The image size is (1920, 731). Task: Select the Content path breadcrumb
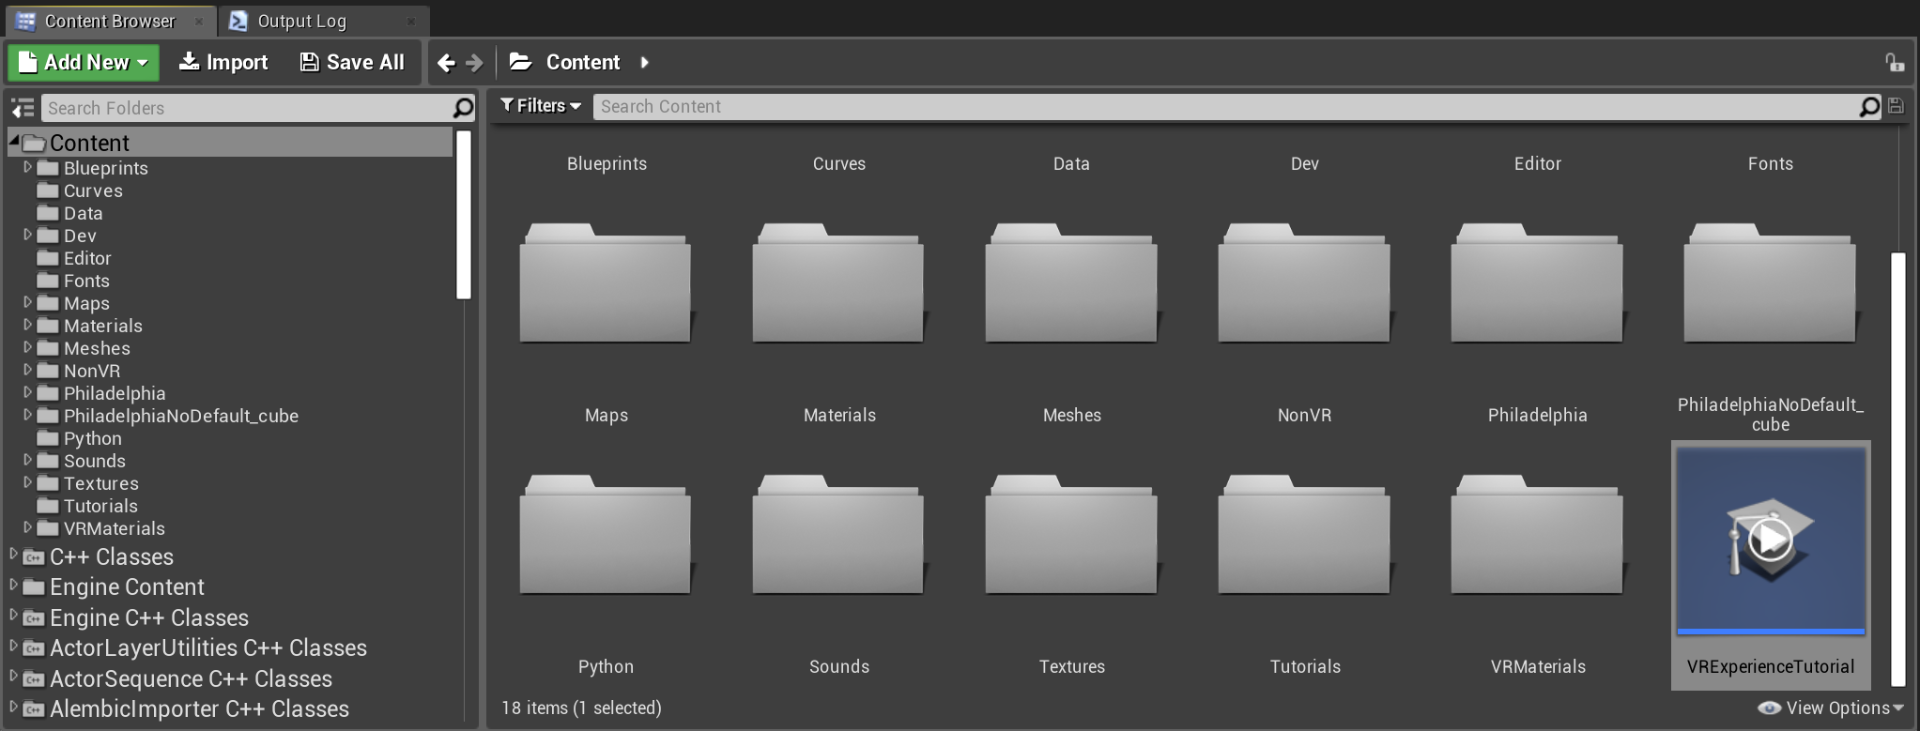583,62
